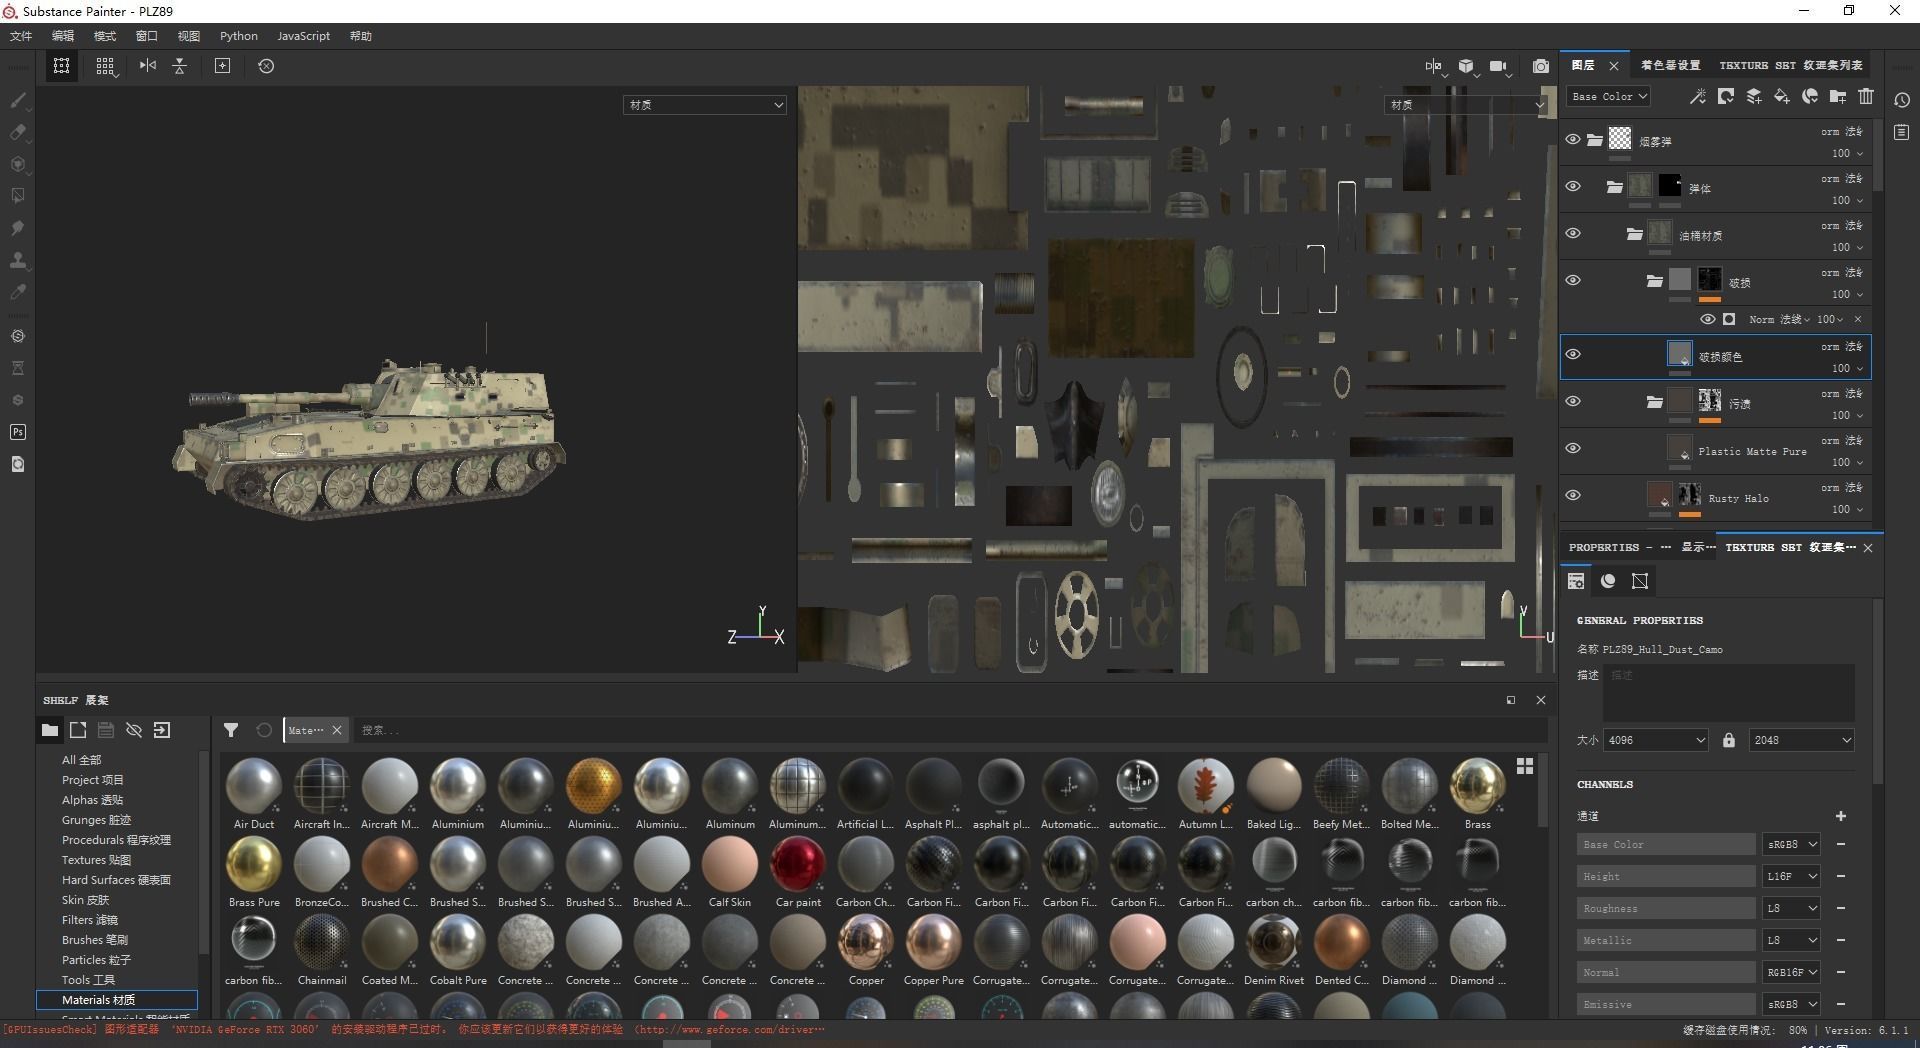
Task: Hide the 破损 layer folder
Action: point(1573,281)
